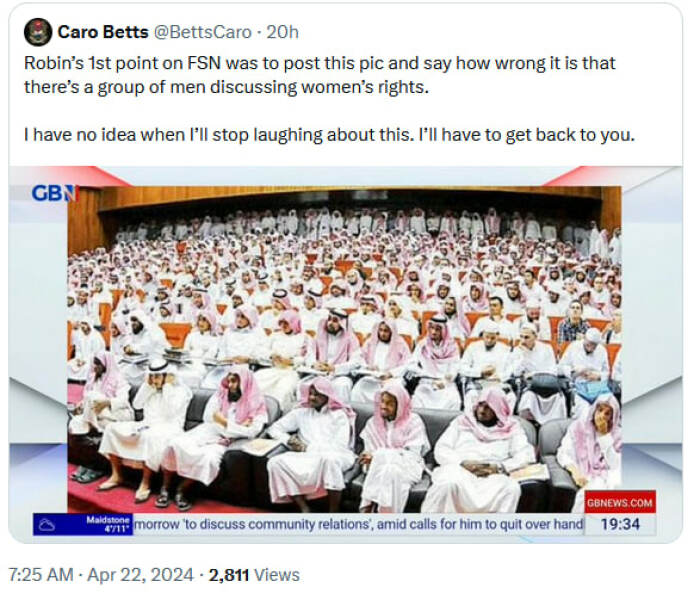Click the red corner graphic top-left of image
700x600 pixels.
pyautogui.click(x=94, y=176)
